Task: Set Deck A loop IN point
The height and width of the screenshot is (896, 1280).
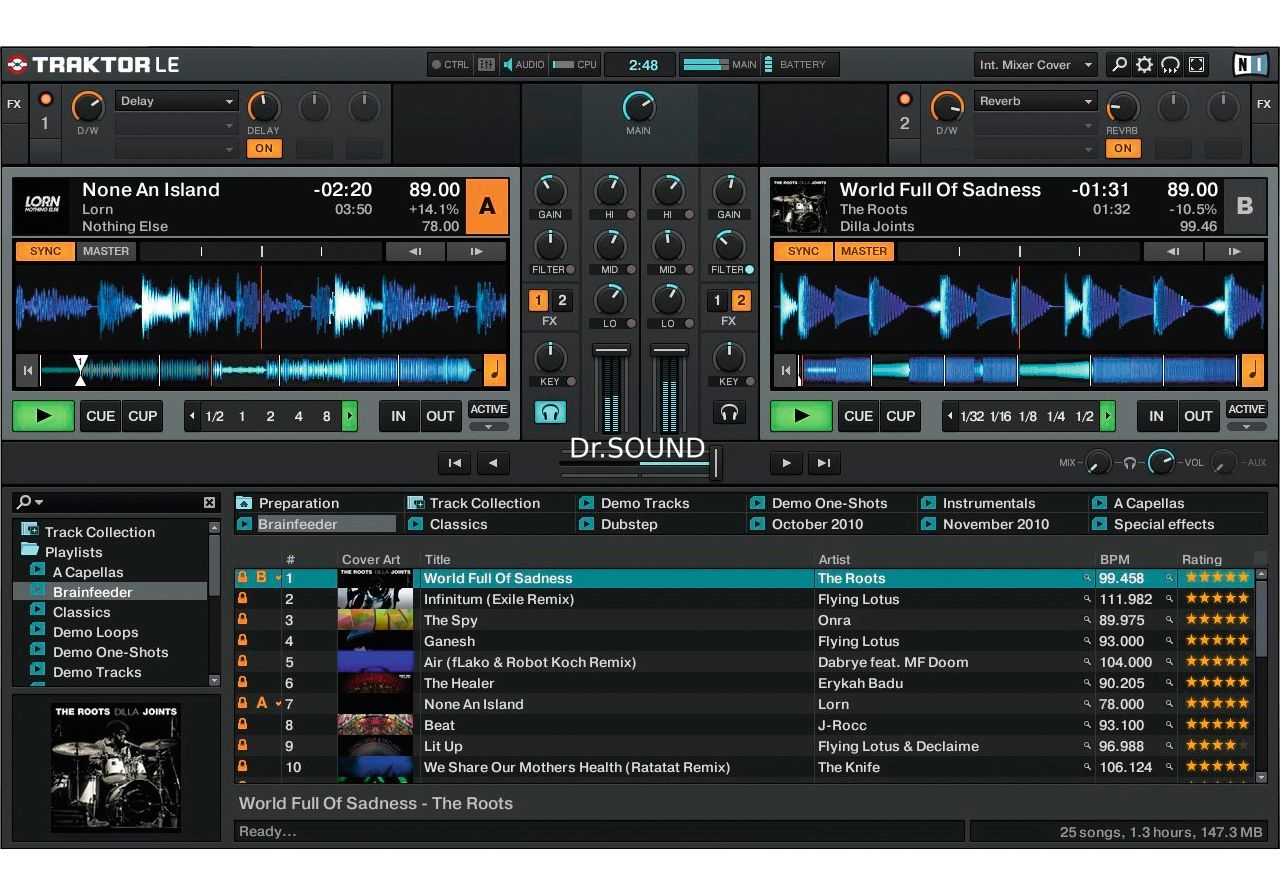Action: (x=399, y=416)
